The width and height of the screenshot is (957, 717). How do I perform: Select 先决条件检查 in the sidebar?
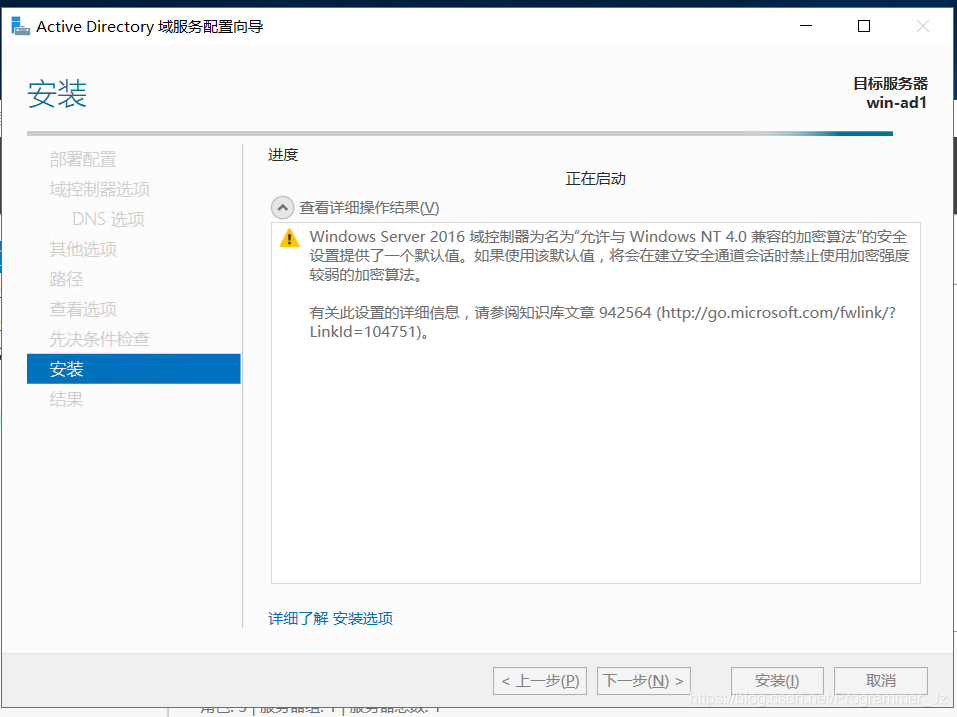(x=99, y=339)
